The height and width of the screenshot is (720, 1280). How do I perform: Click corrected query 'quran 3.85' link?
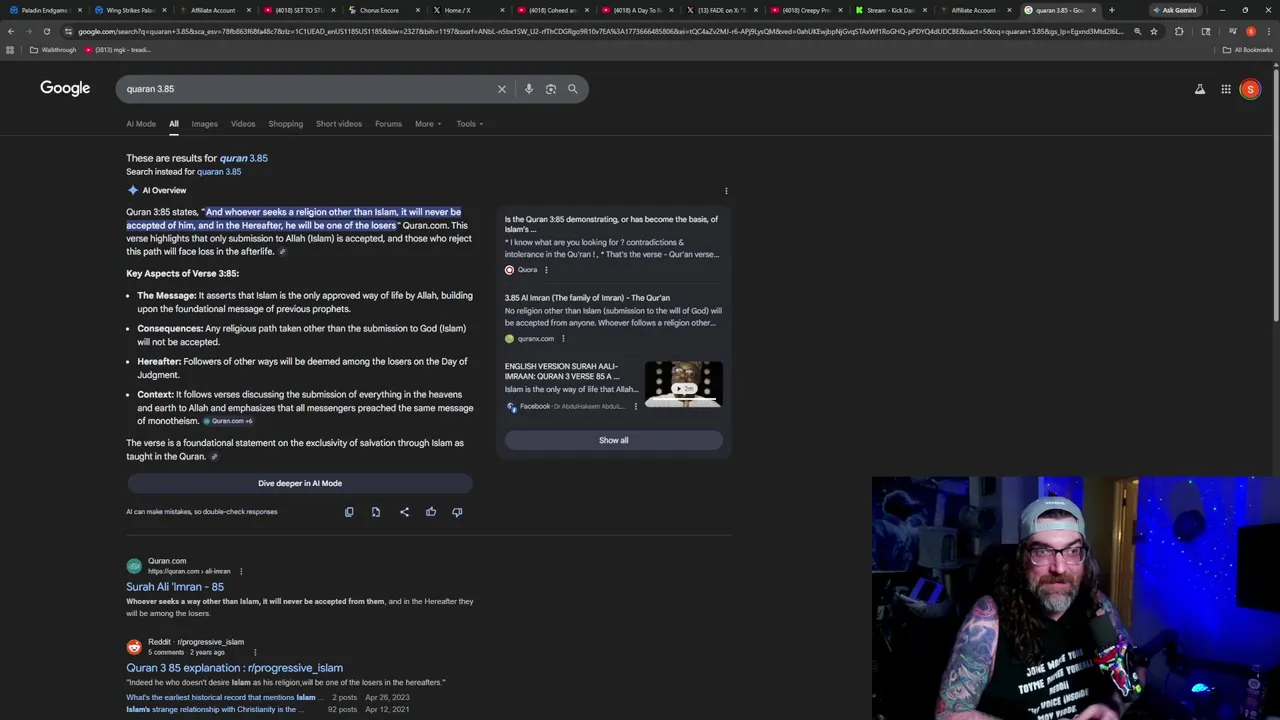click(x=244, y=158)
